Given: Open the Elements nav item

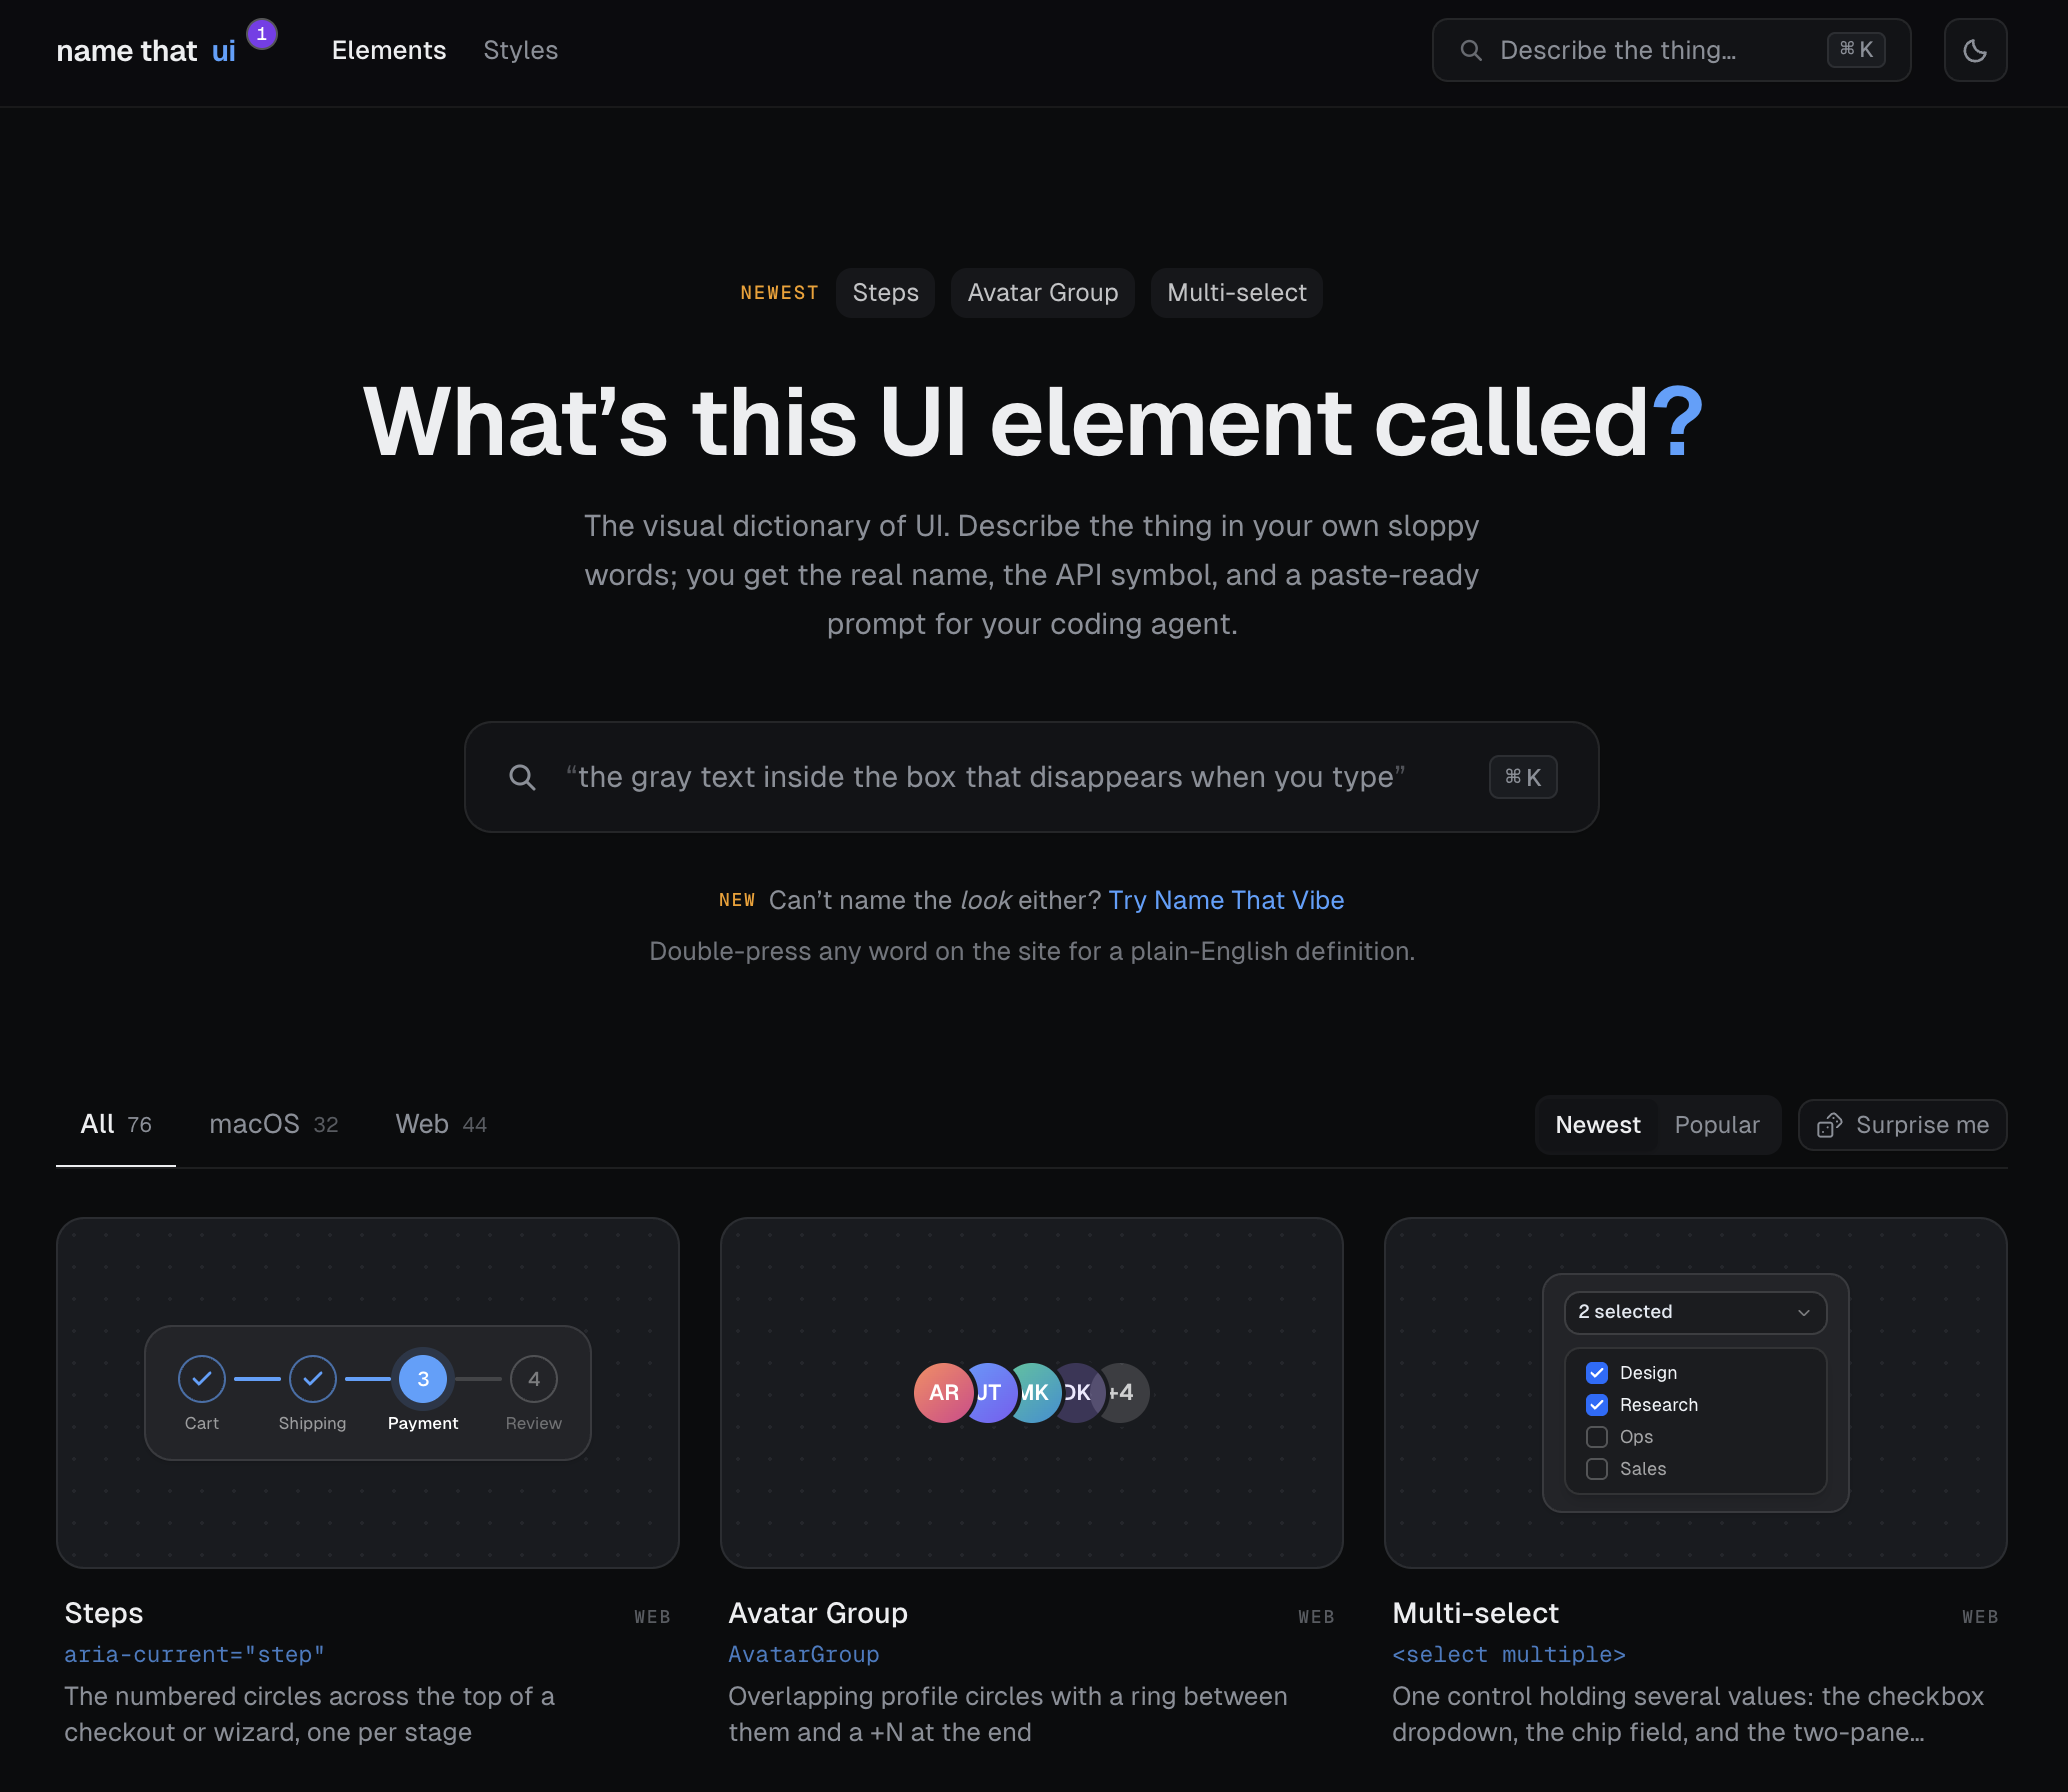Looking at the screenshot, I should click(x=389, y=50).
